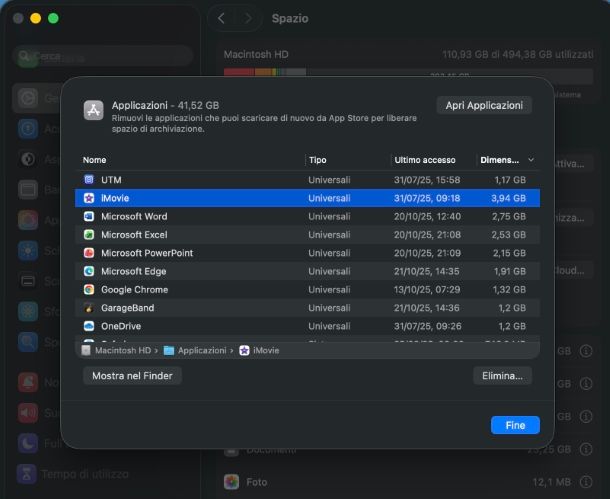
Task: Click the iMovie icon in path bar
Action: (244, 350)
